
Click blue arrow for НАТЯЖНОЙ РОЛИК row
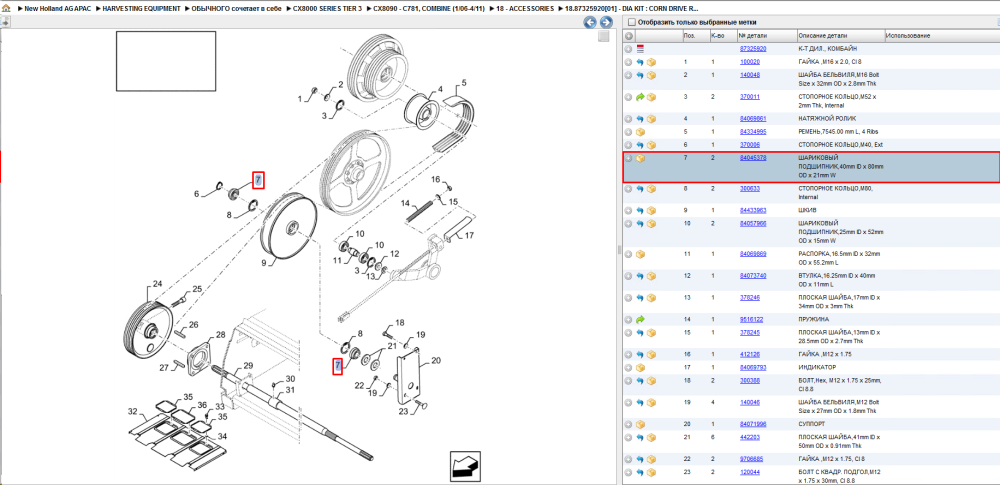pos(640,119)
